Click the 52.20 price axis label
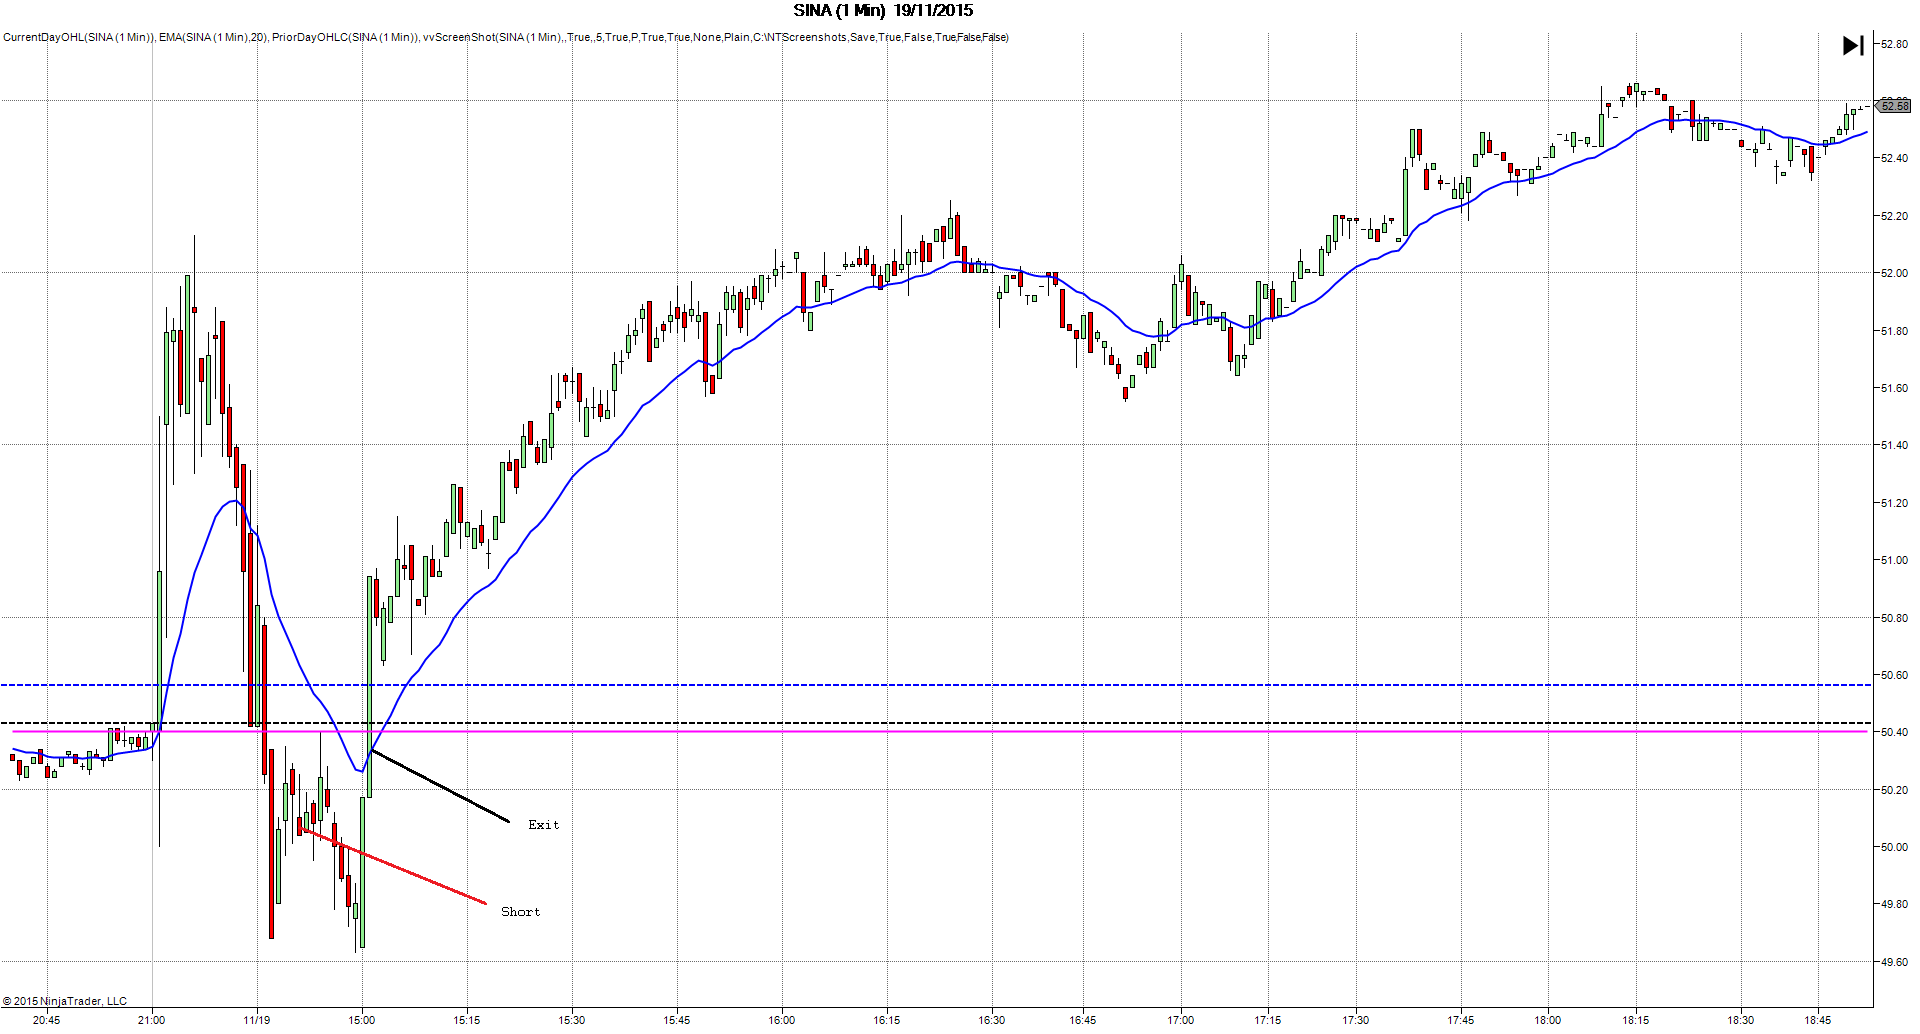Image resolution: width=1920 pixels, height=1034 pixels. (1894, 216)
